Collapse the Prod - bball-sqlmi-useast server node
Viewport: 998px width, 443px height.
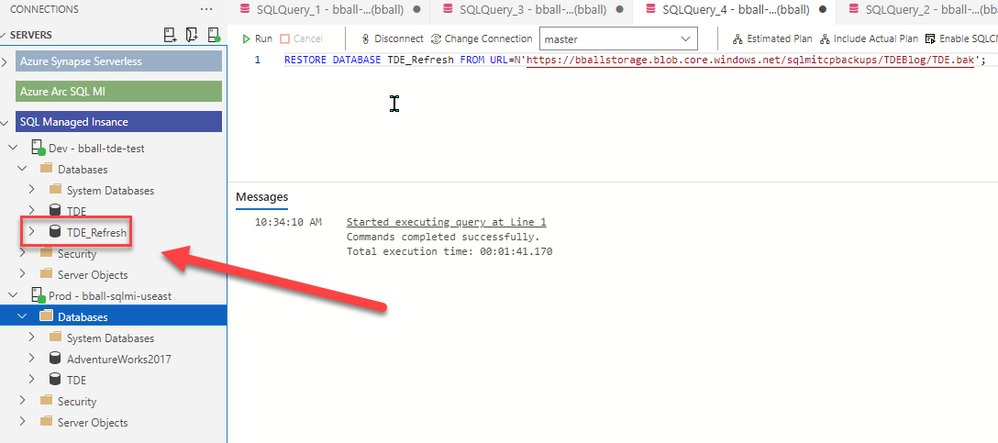tap(14, 295)
